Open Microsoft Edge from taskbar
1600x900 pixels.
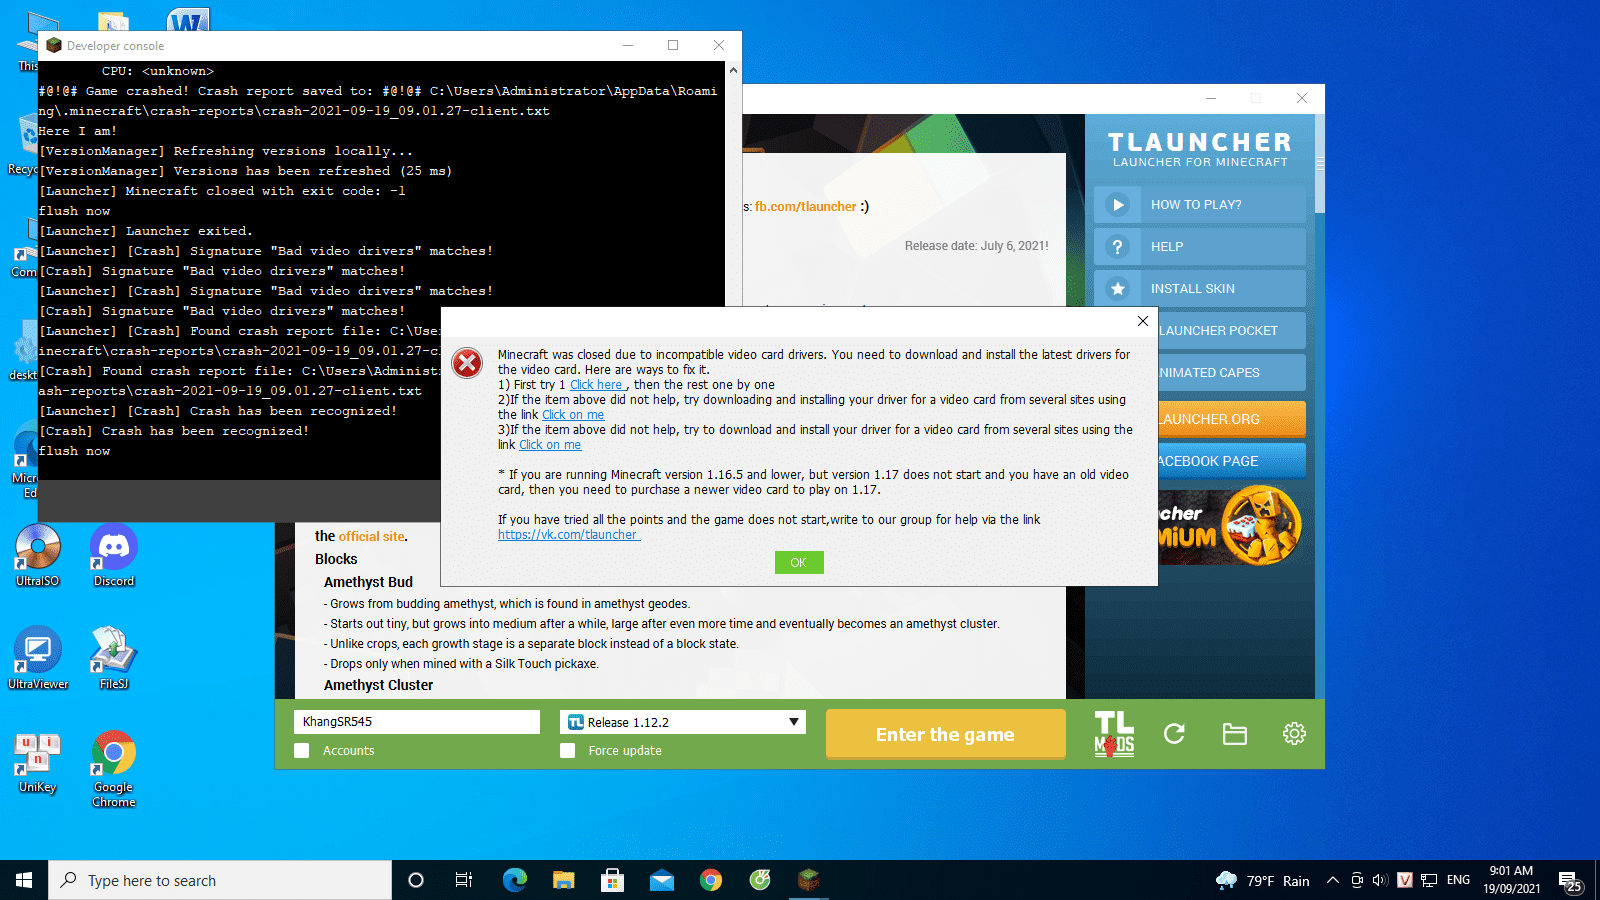[514, 880]
